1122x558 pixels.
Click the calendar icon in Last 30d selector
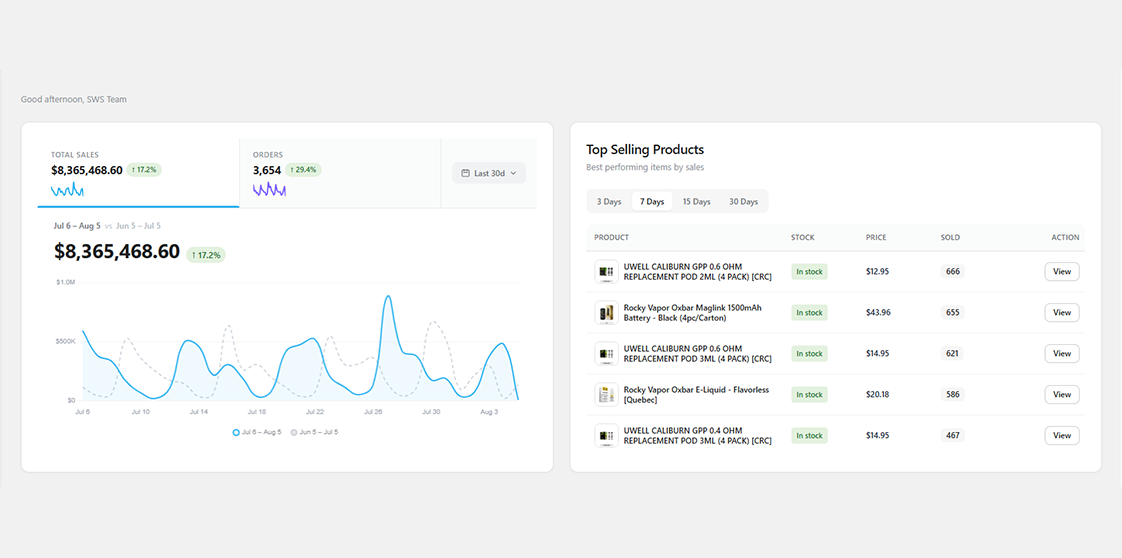coord(465,173)
